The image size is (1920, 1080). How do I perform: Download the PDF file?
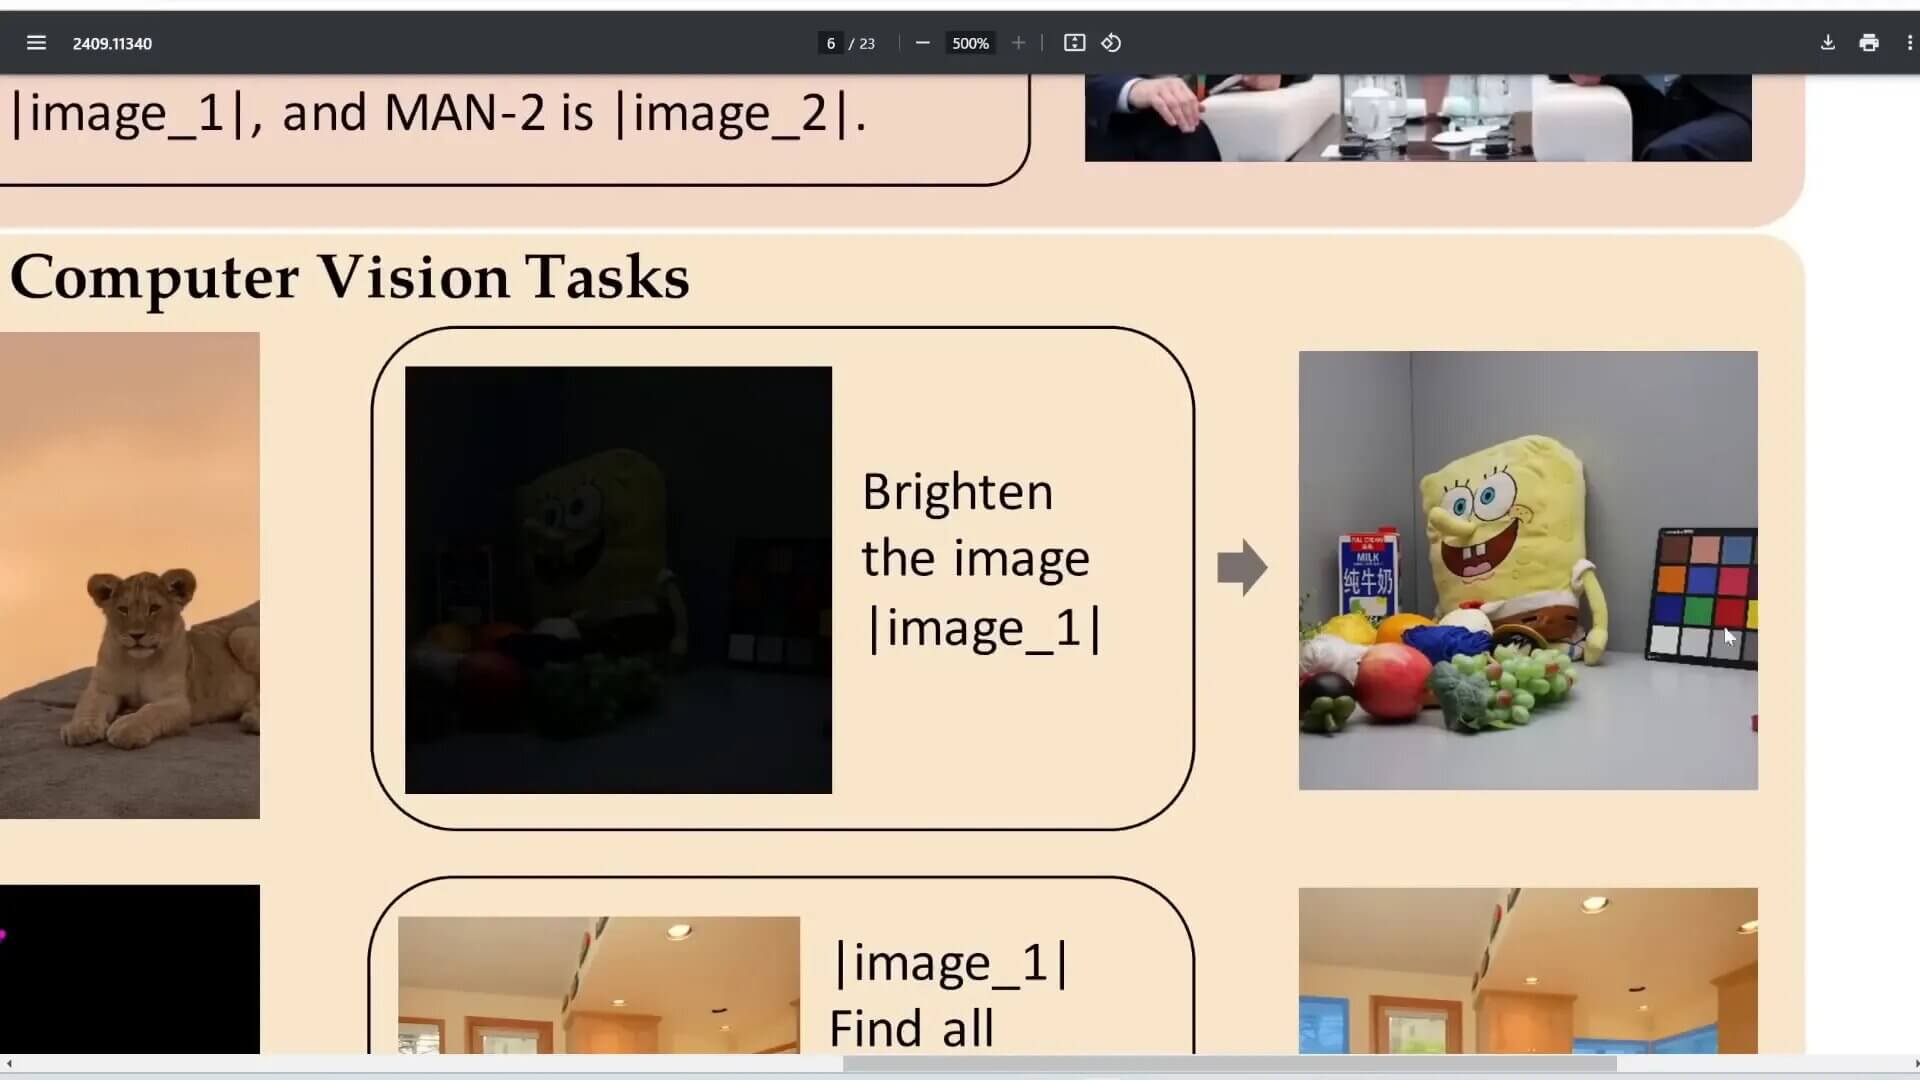point(1827,43)
